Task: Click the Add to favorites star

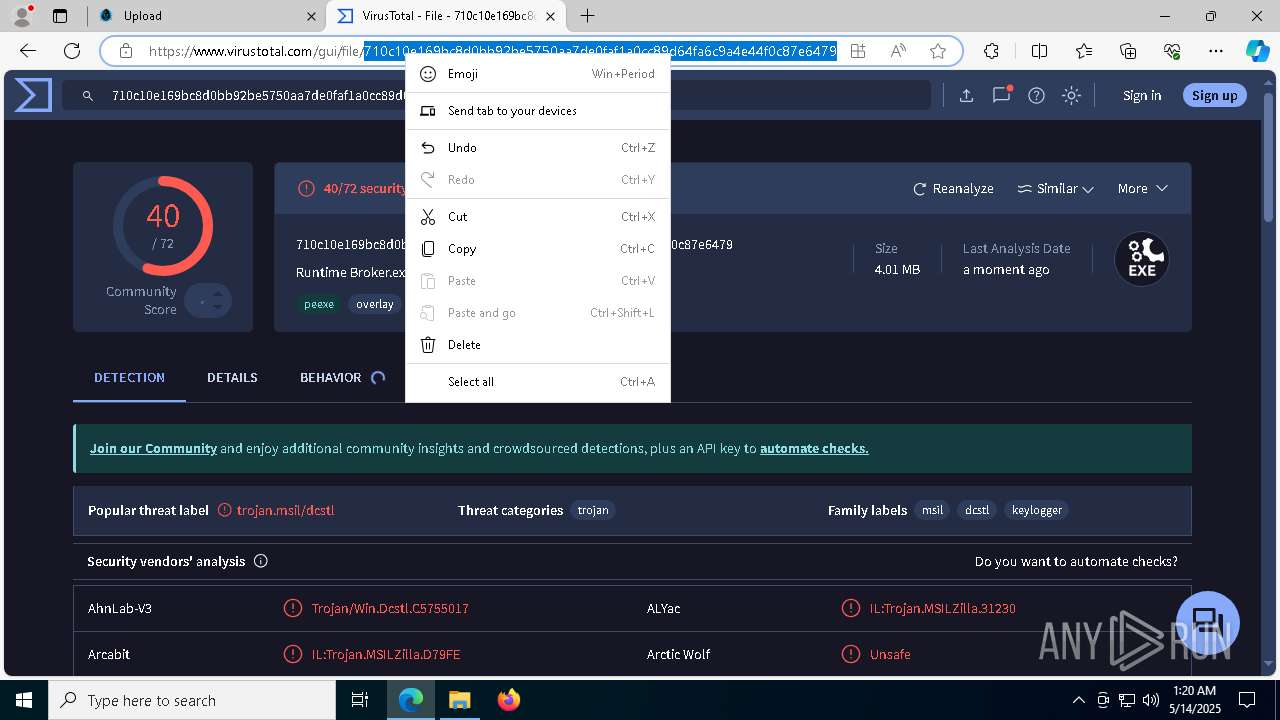Action: tap(938, 51)
